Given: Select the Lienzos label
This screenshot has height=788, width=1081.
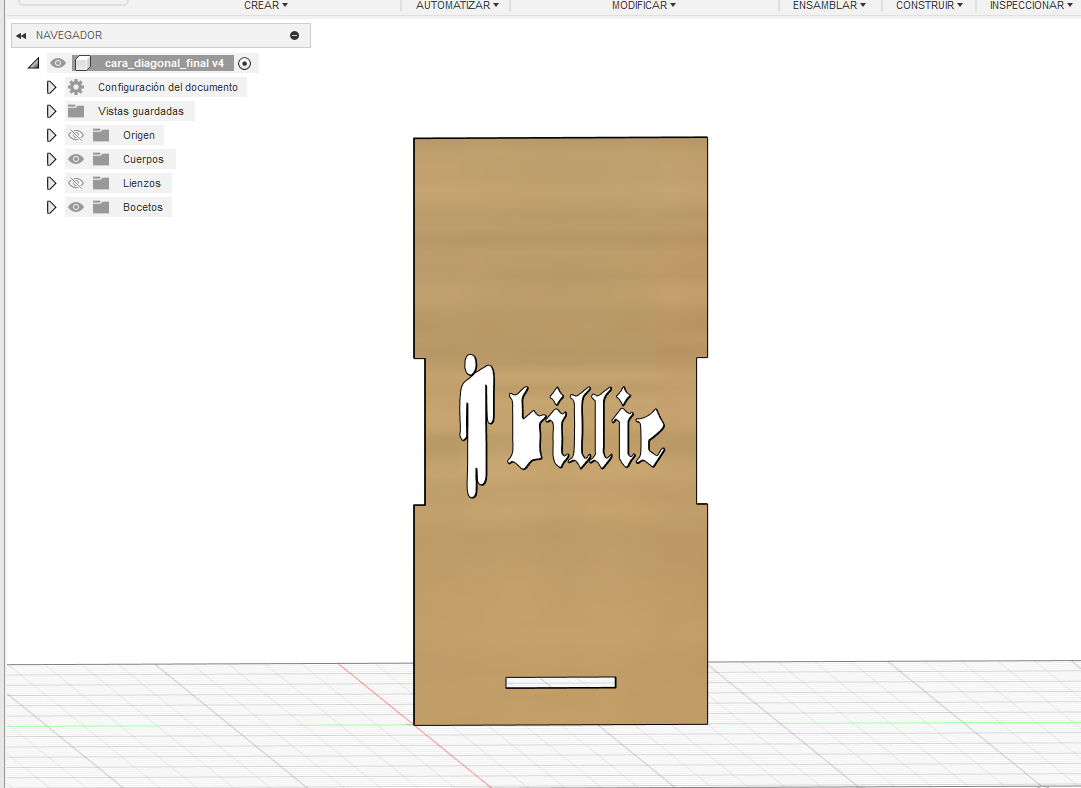Looking at the screenshot, I should tap(141, 183).
